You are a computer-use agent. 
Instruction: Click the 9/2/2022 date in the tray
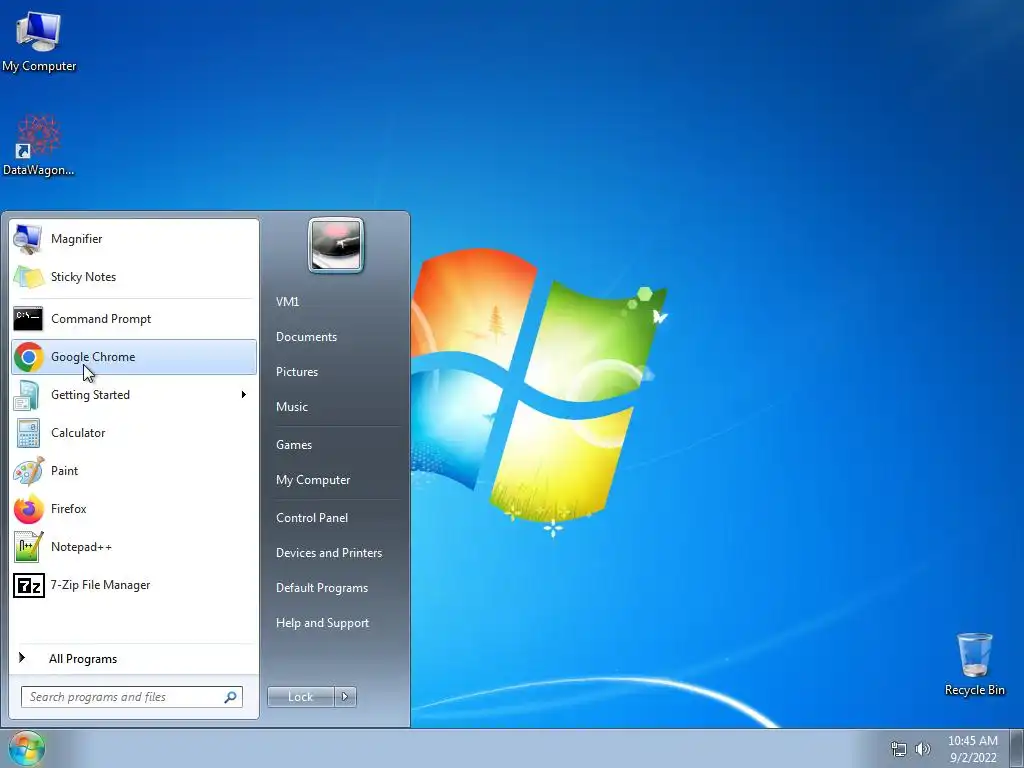click(973, 758)
